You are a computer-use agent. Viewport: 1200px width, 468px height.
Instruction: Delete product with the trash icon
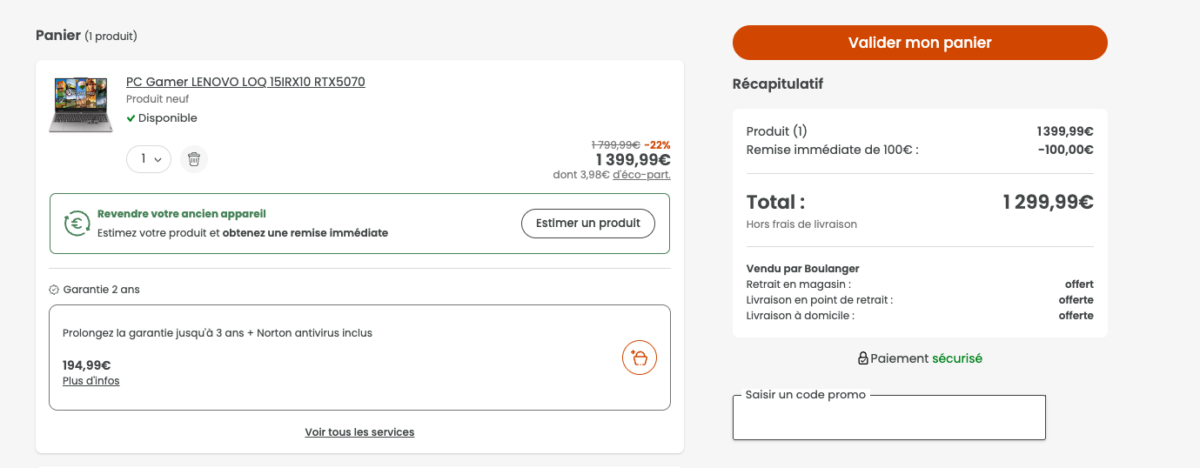[x=194, y=158]
